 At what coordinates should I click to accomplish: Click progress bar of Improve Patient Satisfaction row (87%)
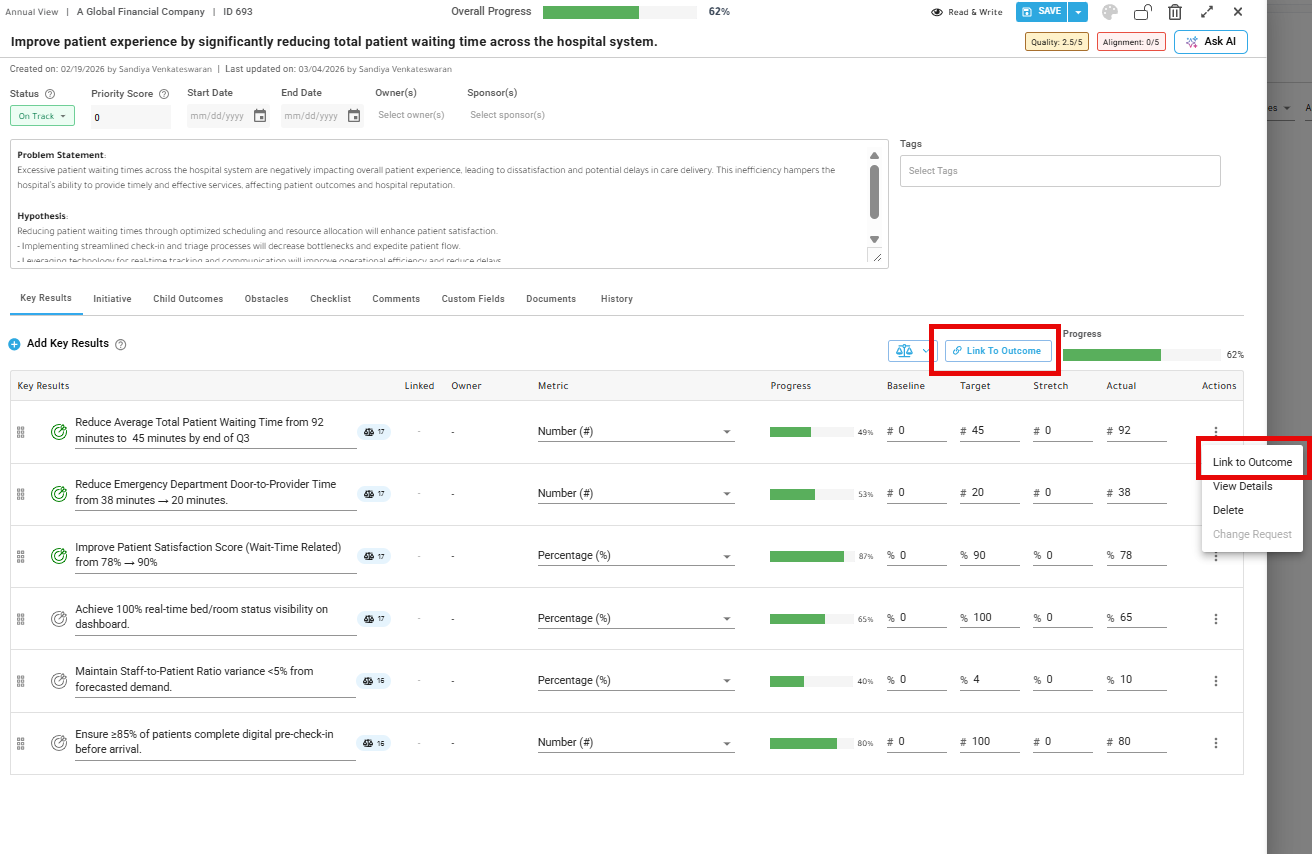(812, 556)
